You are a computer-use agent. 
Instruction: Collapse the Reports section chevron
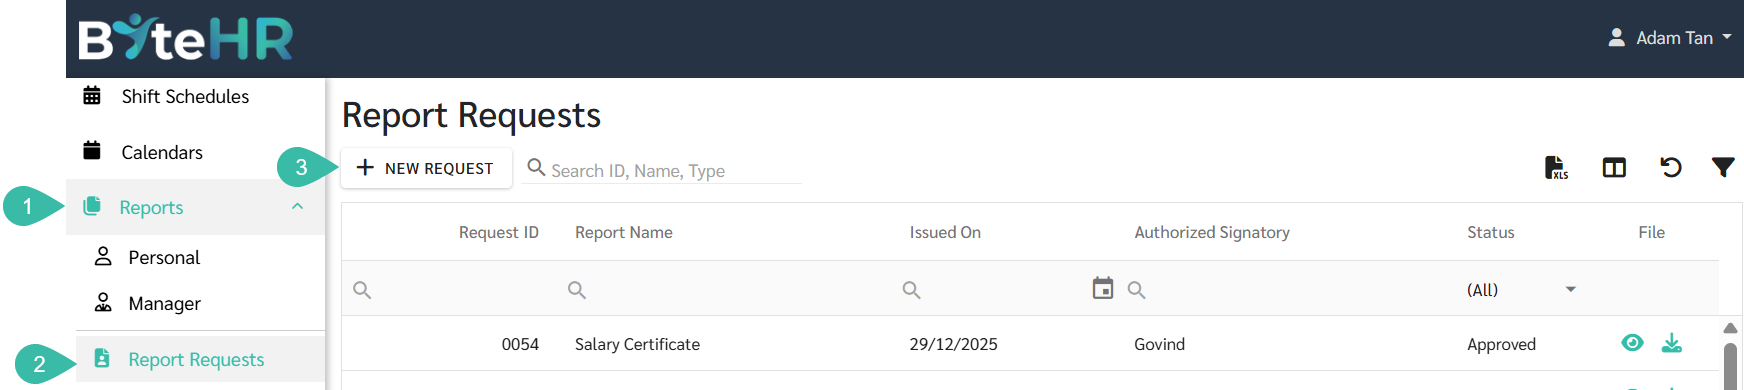[x=297, y=206]
